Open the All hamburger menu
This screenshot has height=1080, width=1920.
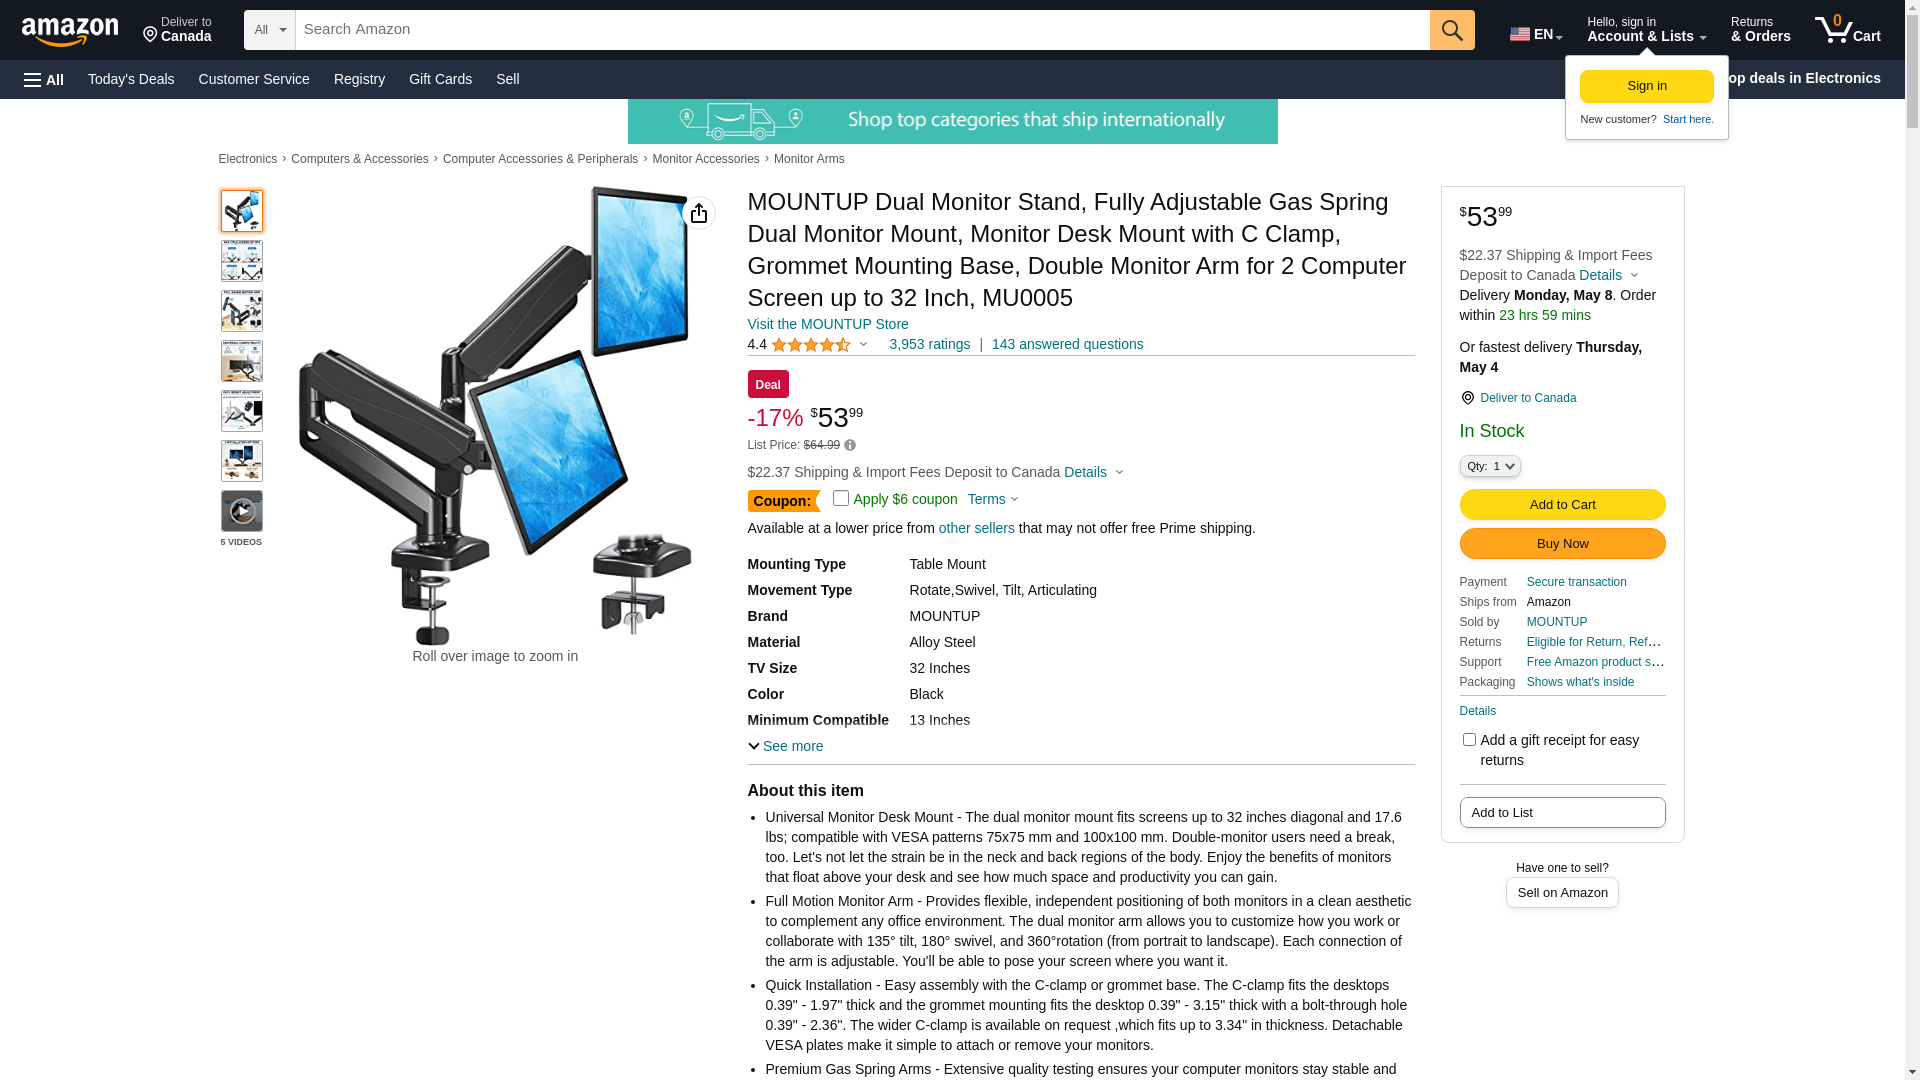pos(44,80)
